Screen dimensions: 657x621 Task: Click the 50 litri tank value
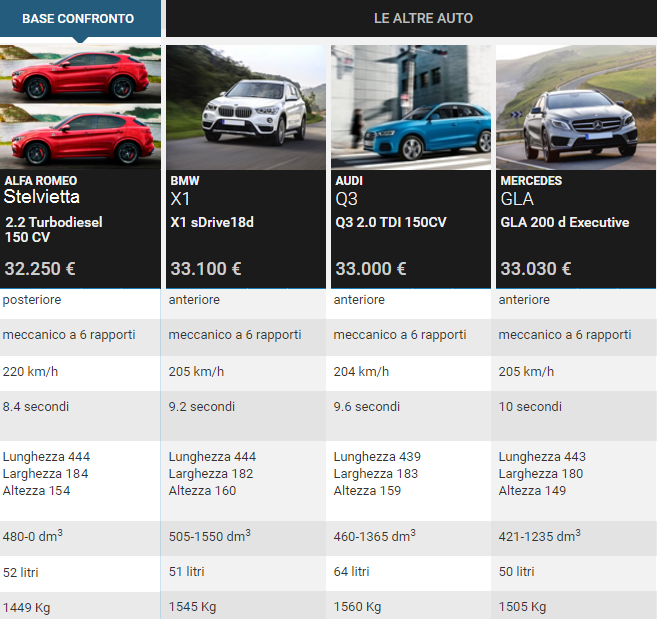pyautogui.click(x=517, y=572)
